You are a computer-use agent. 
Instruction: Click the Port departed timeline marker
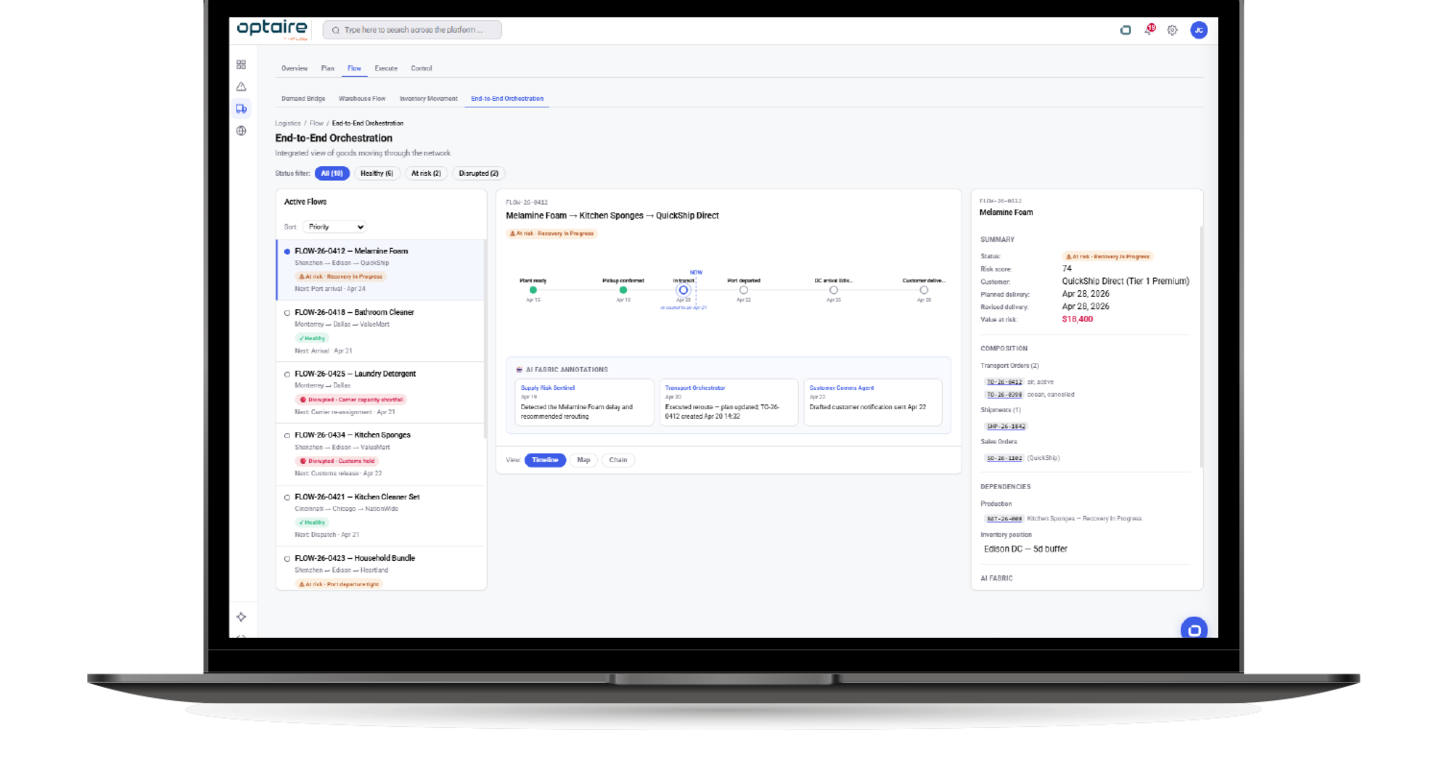pyautogui.click(x=744, y=290)
